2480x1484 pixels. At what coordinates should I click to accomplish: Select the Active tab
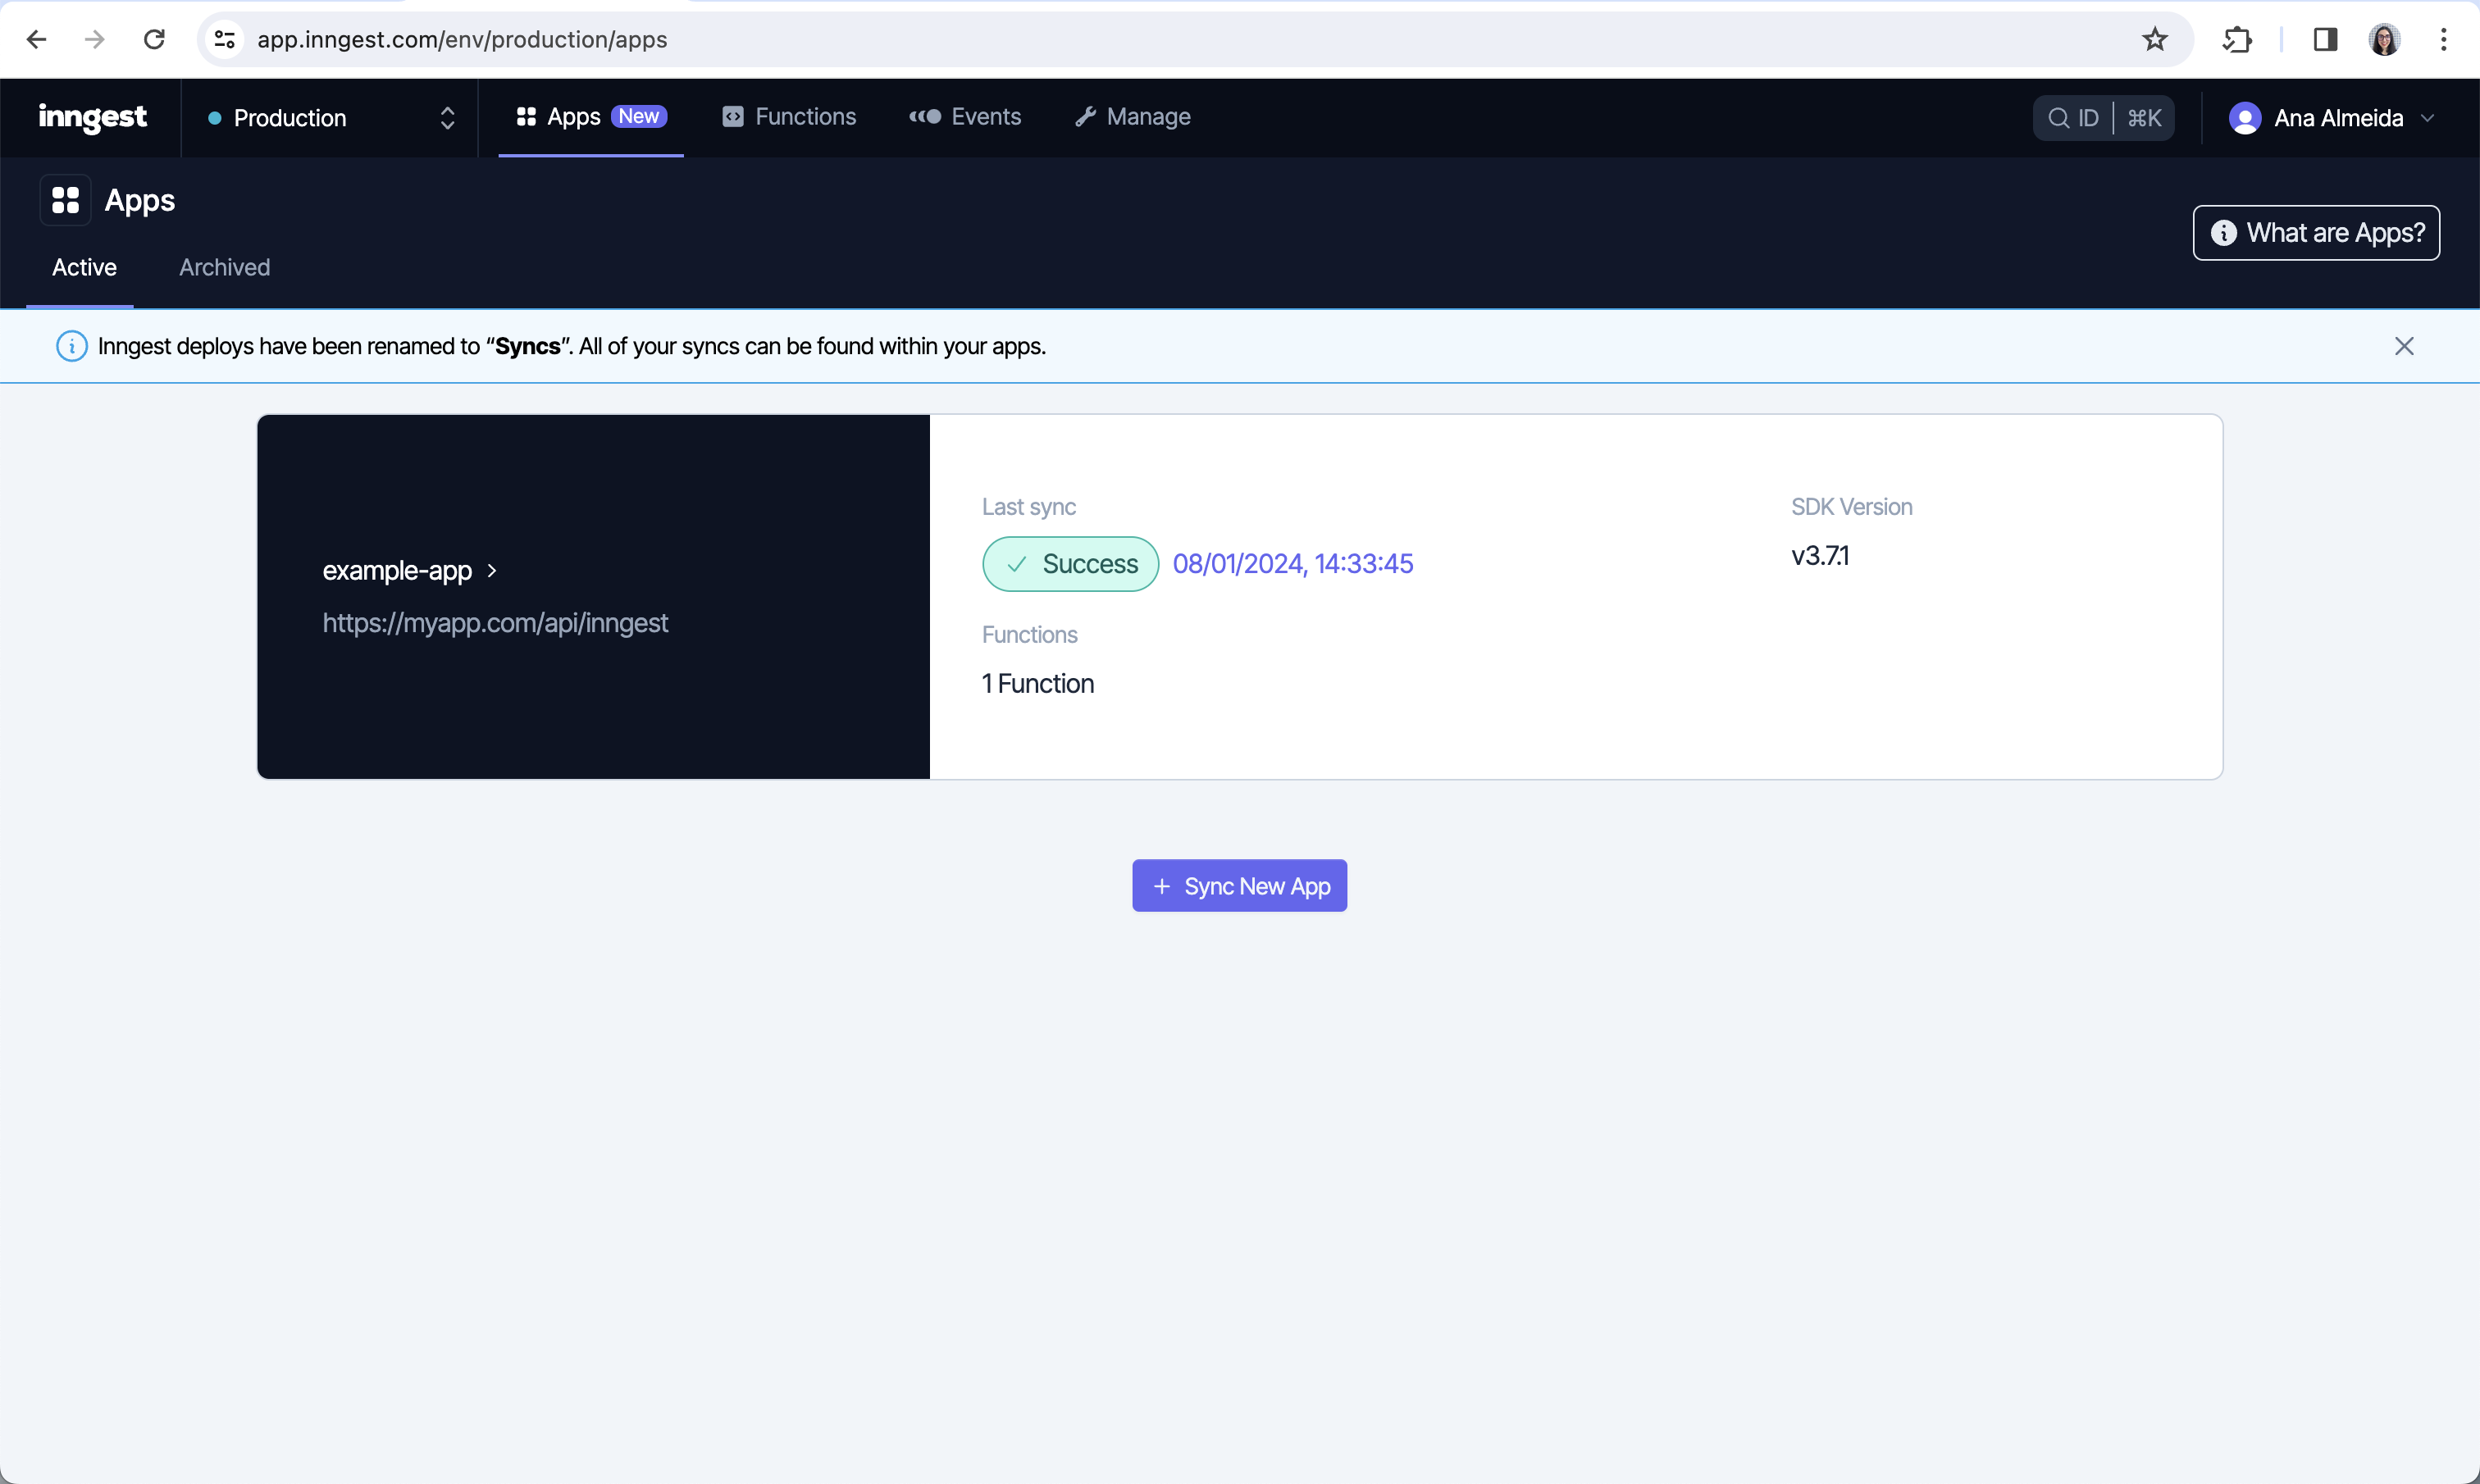pyautogui.click(x=84, y=267)
